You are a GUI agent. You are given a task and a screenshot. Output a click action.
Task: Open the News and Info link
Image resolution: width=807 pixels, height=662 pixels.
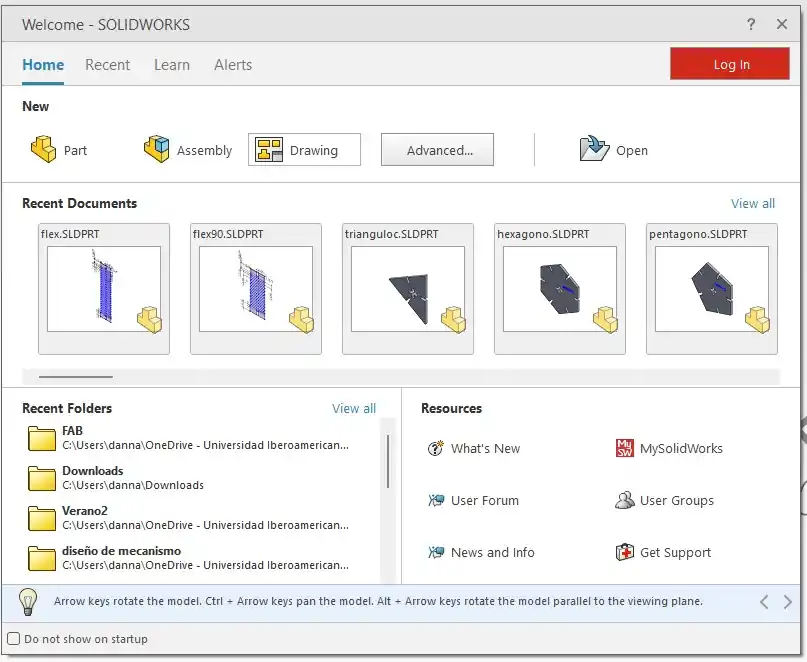(493, 552)
